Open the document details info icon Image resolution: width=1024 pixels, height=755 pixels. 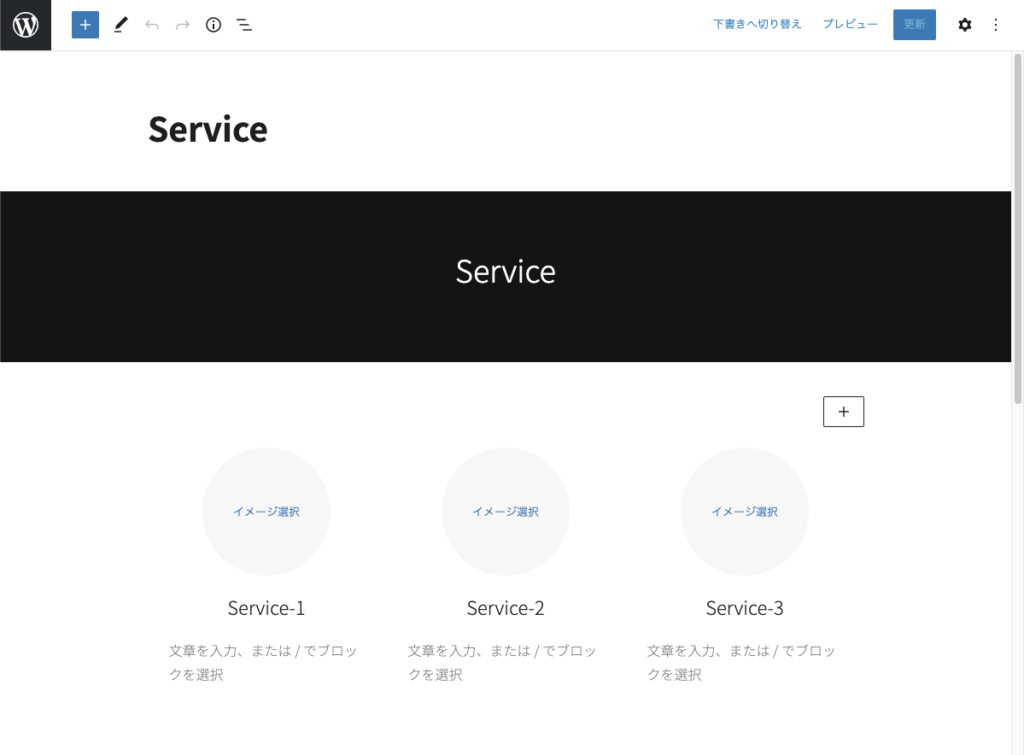(213, 25)
